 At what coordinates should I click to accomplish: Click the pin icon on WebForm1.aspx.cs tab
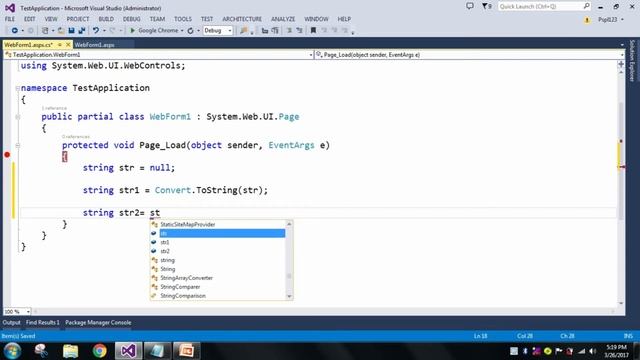pos(60,44)
